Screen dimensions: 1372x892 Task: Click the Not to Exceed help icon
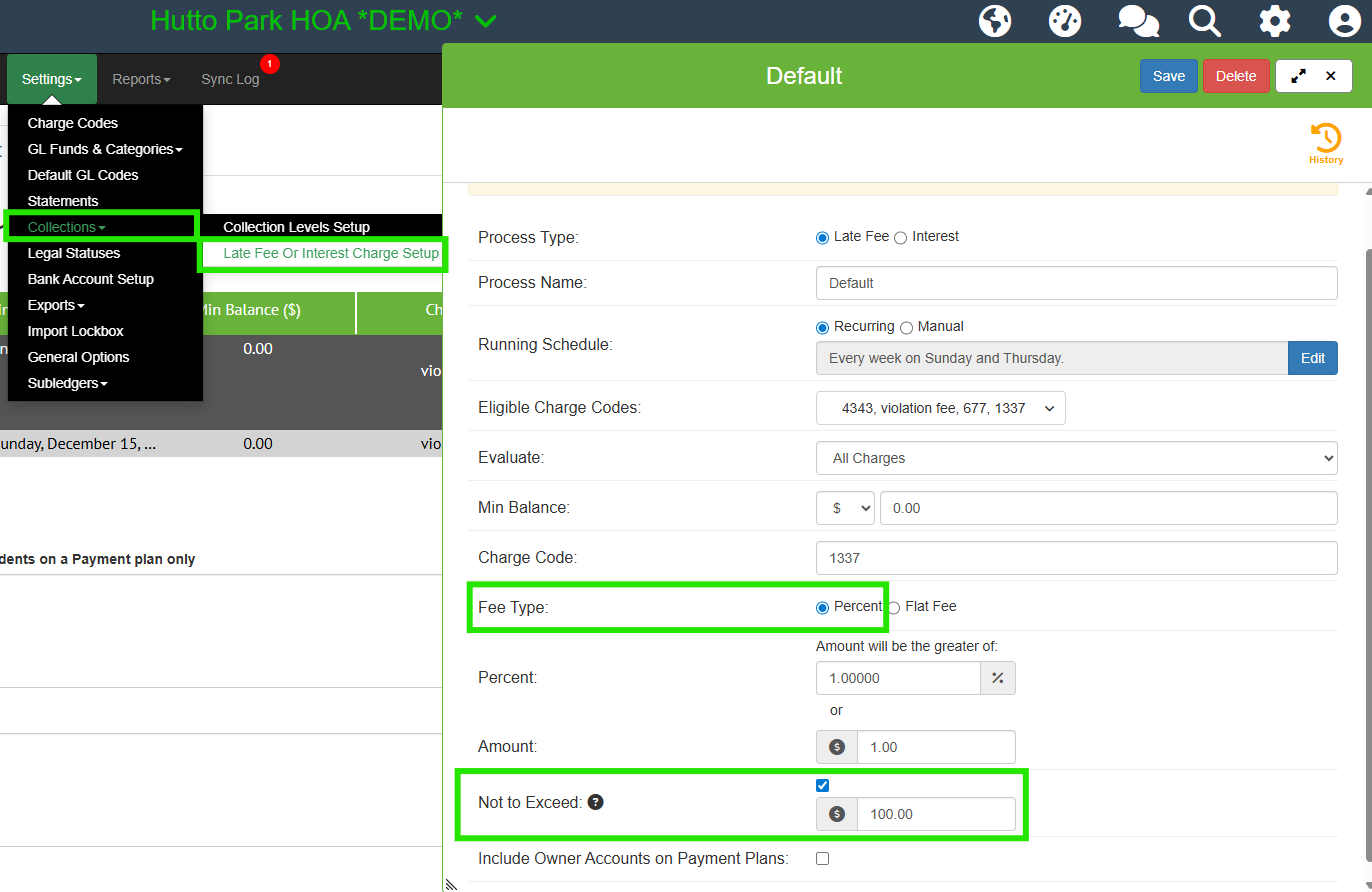595,802
